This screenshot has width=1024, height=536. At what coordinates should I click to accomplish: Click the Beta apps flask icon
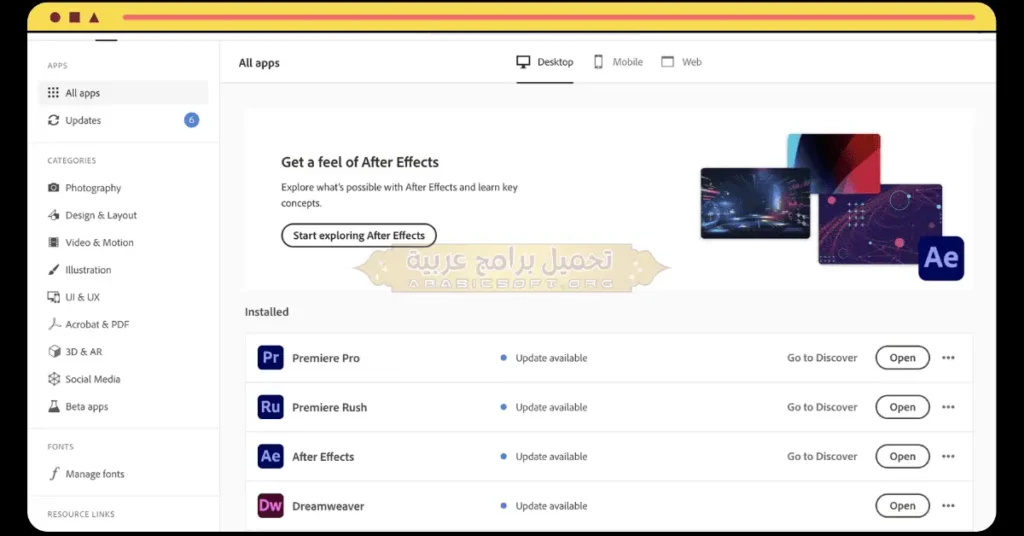click(x=54, y=406)
